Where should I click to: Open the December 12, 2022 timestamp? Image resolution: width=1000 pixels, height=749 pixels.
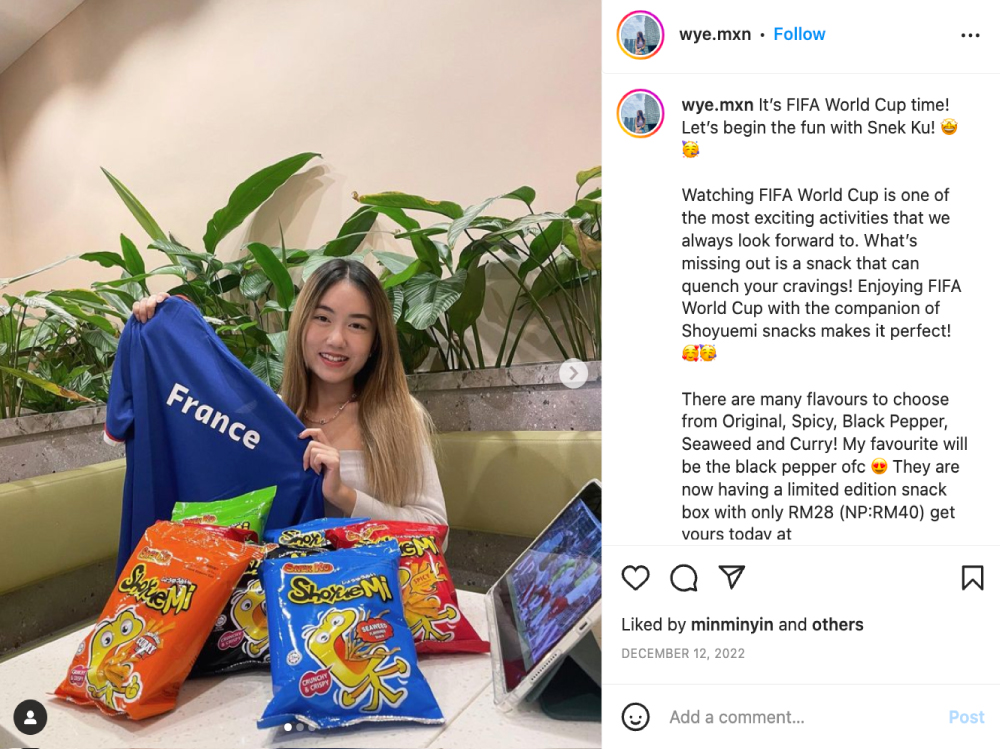point(683,653)
